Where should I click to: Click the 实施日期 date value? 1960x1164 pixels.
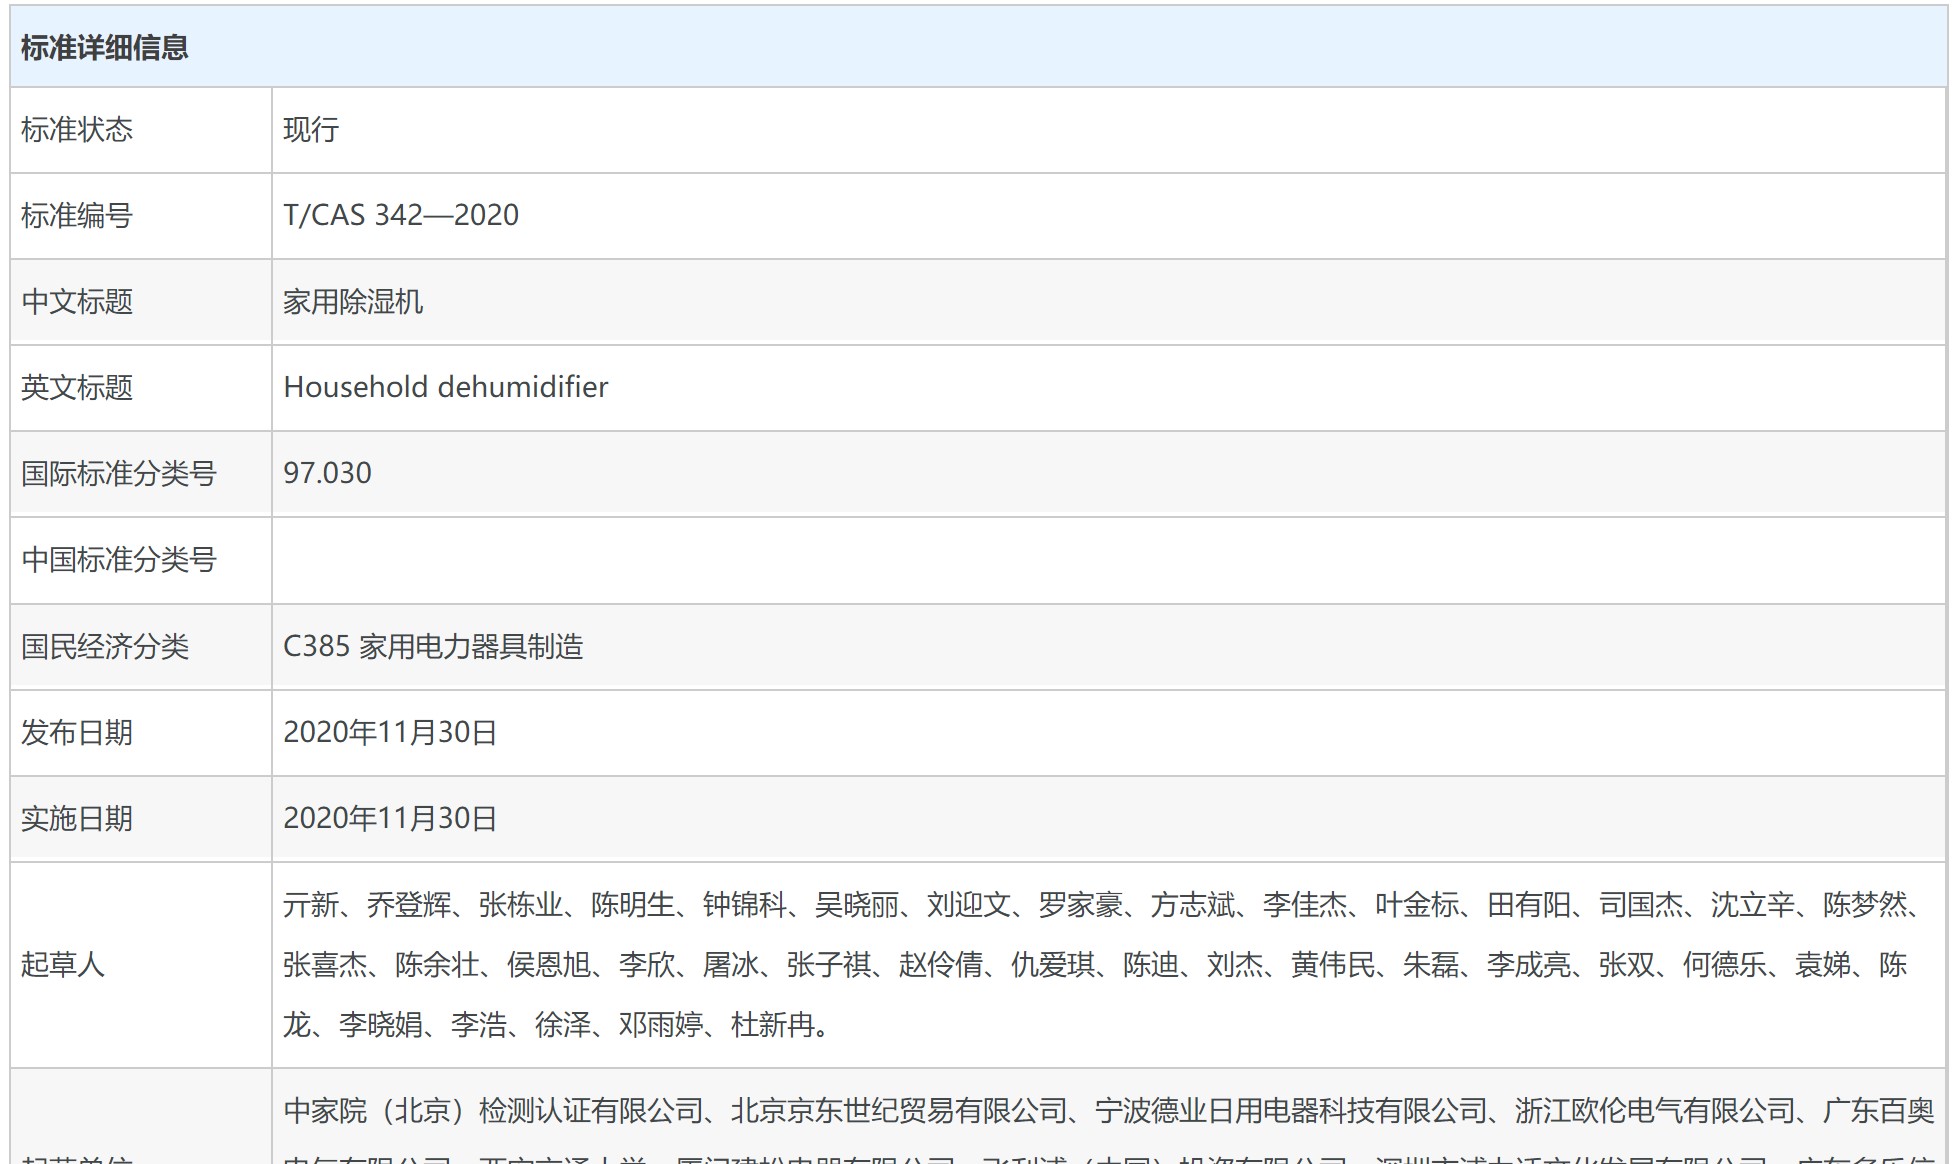point(390,819)
